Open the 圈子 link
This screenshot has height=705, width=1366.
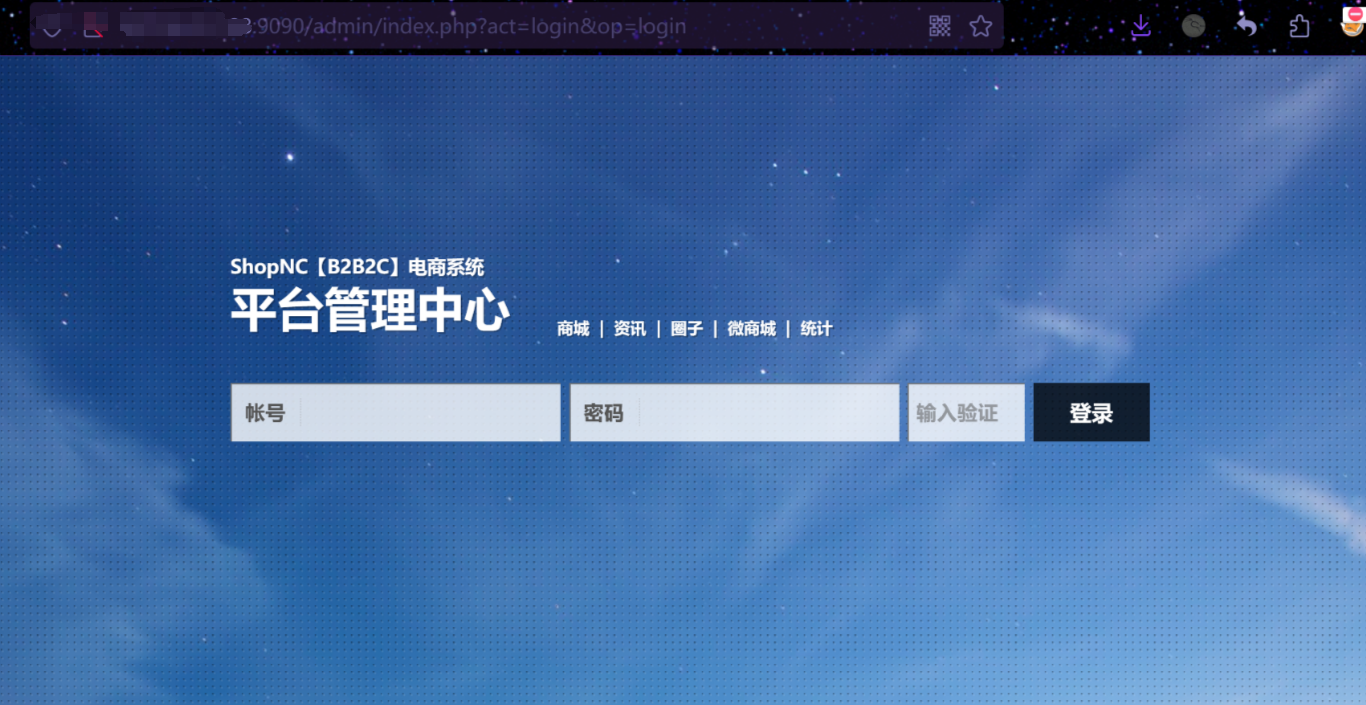click(x=687, y=329)
